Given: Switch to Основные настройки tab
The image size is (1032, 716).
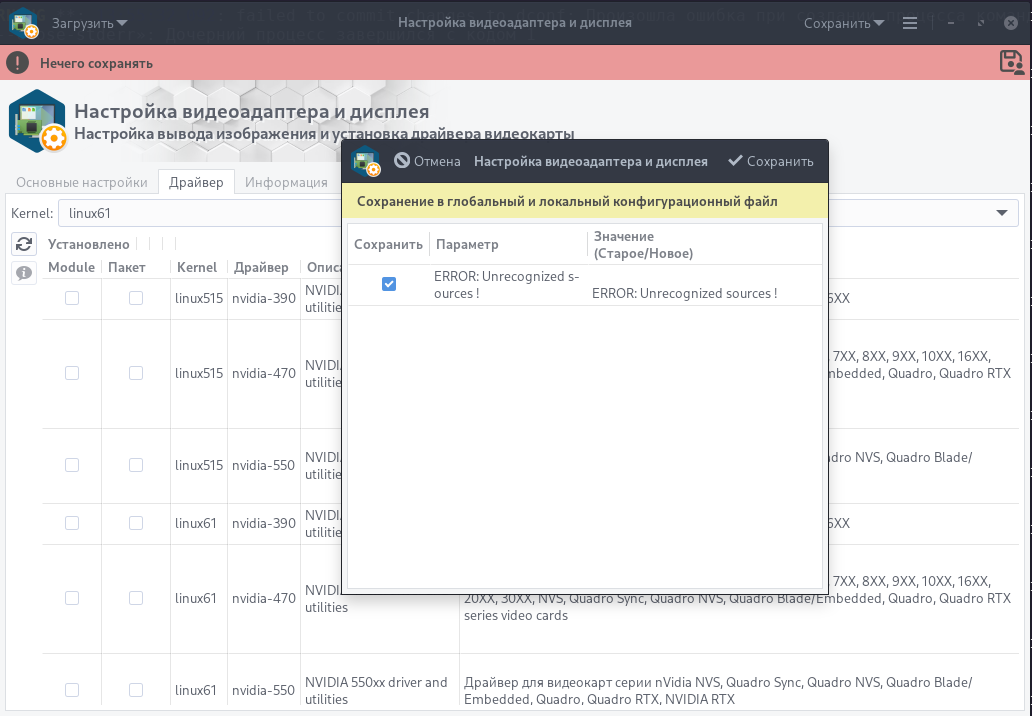Looking at the screenshot, I should point(82,182).
